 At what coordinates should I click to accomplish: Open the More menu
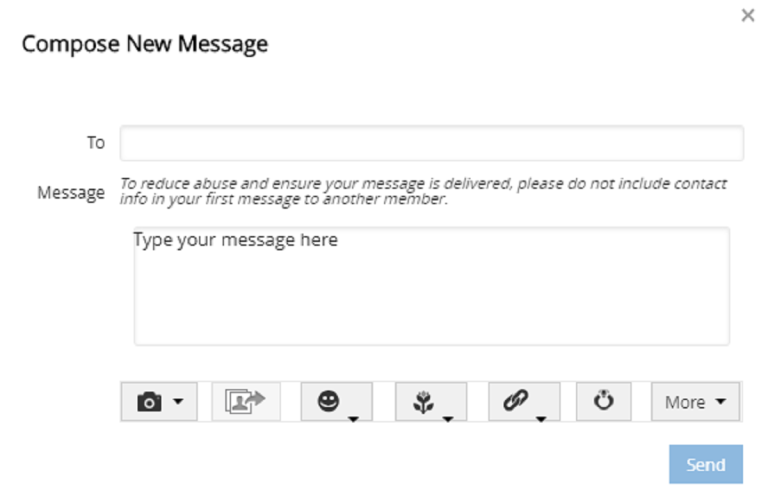685,402
